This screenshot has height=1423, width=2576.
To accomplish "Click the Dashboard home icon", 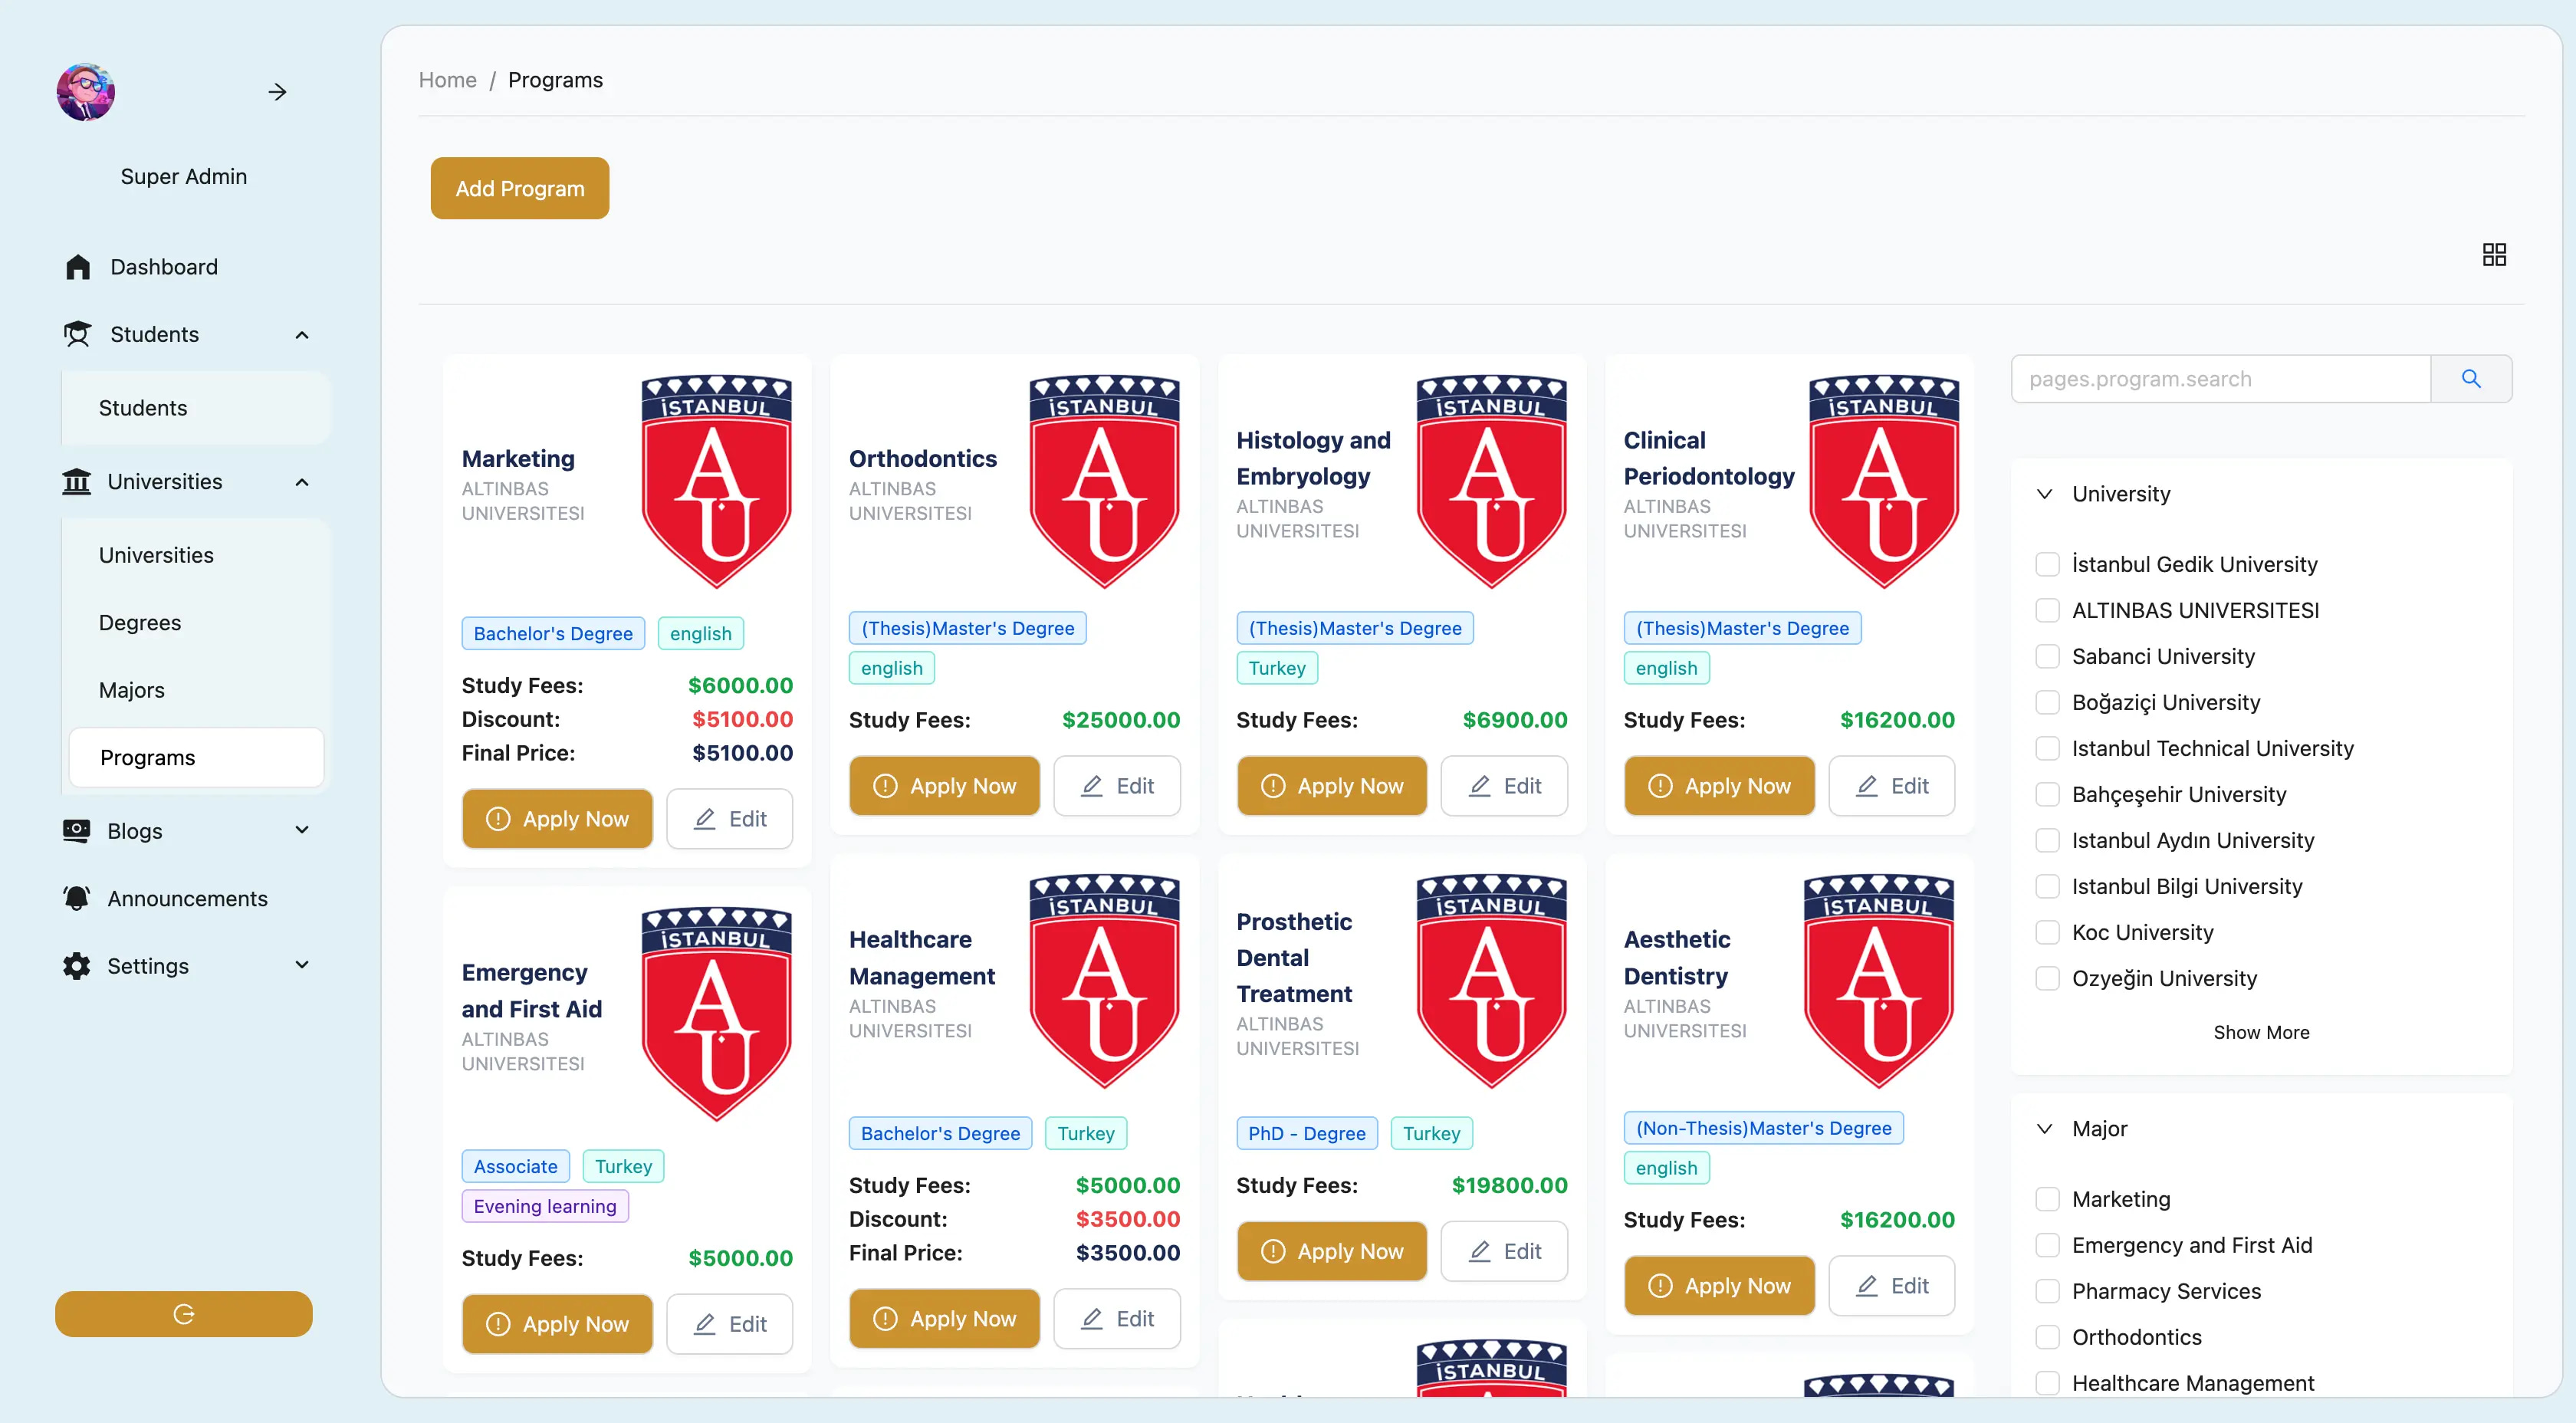I will (78, 267).
